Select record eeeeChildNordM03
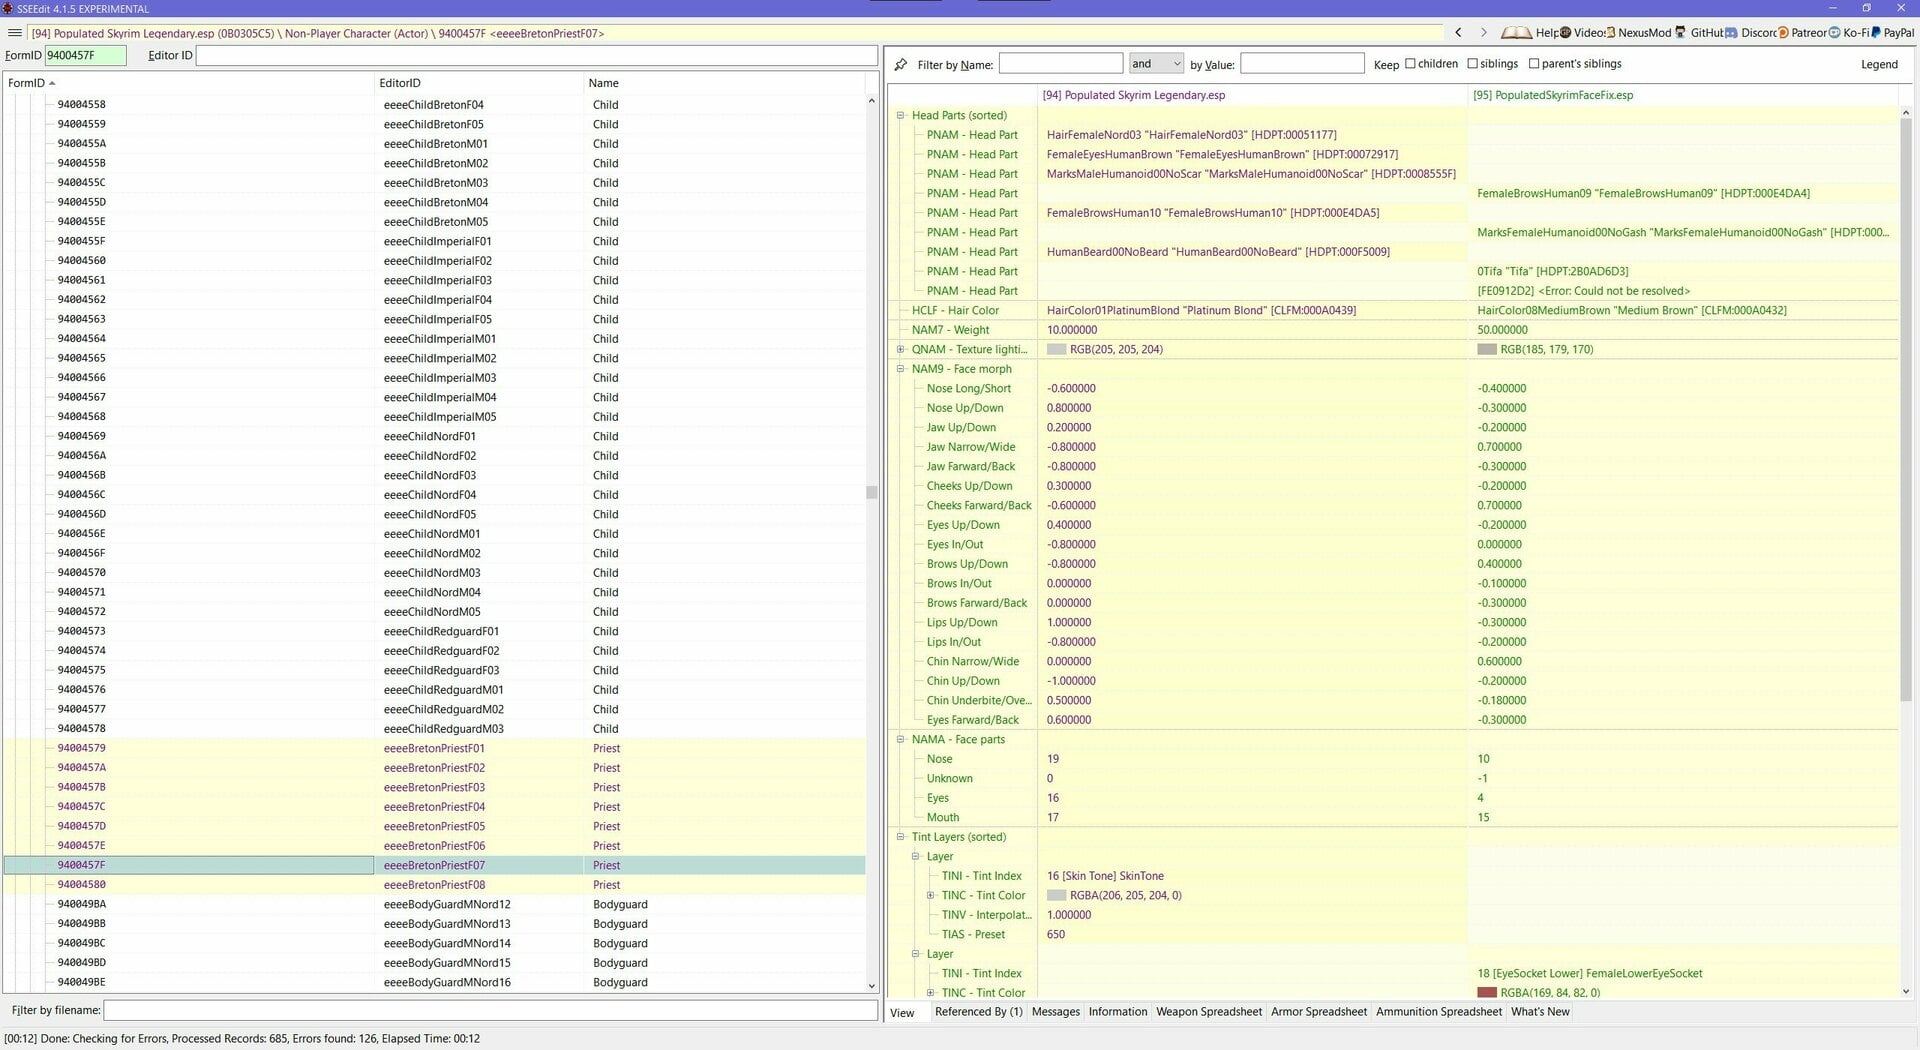The image size is (1920, 1050). tap(434, 573)
